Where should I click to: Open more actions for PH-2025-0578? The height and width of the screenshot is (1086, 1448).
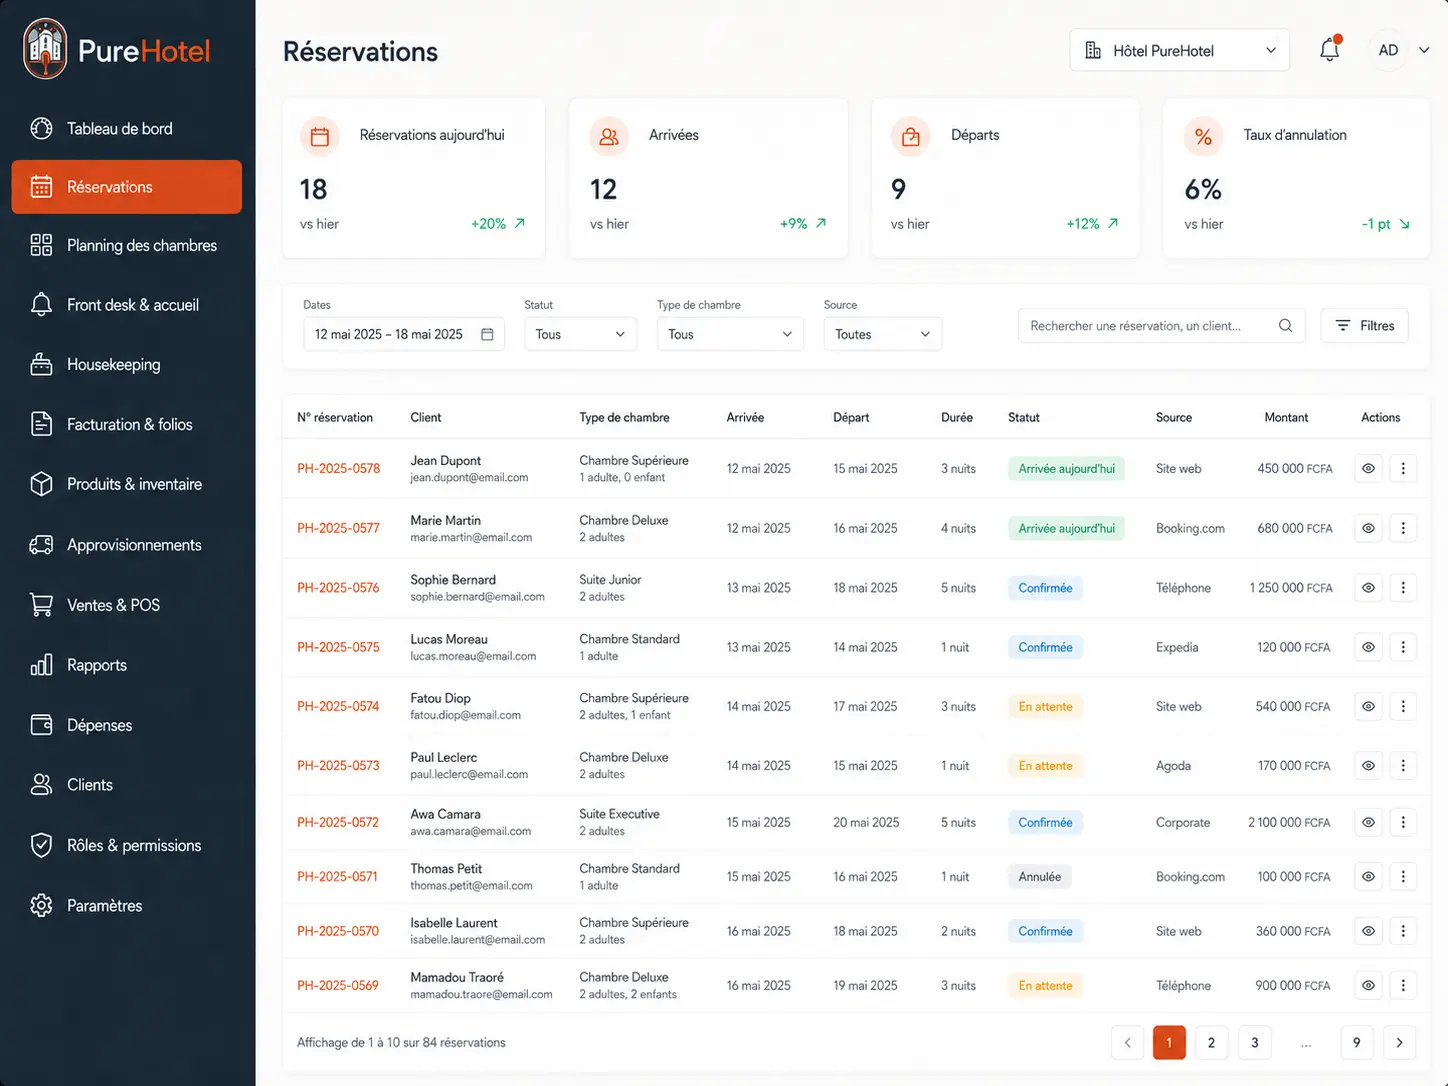(1403, 468)
